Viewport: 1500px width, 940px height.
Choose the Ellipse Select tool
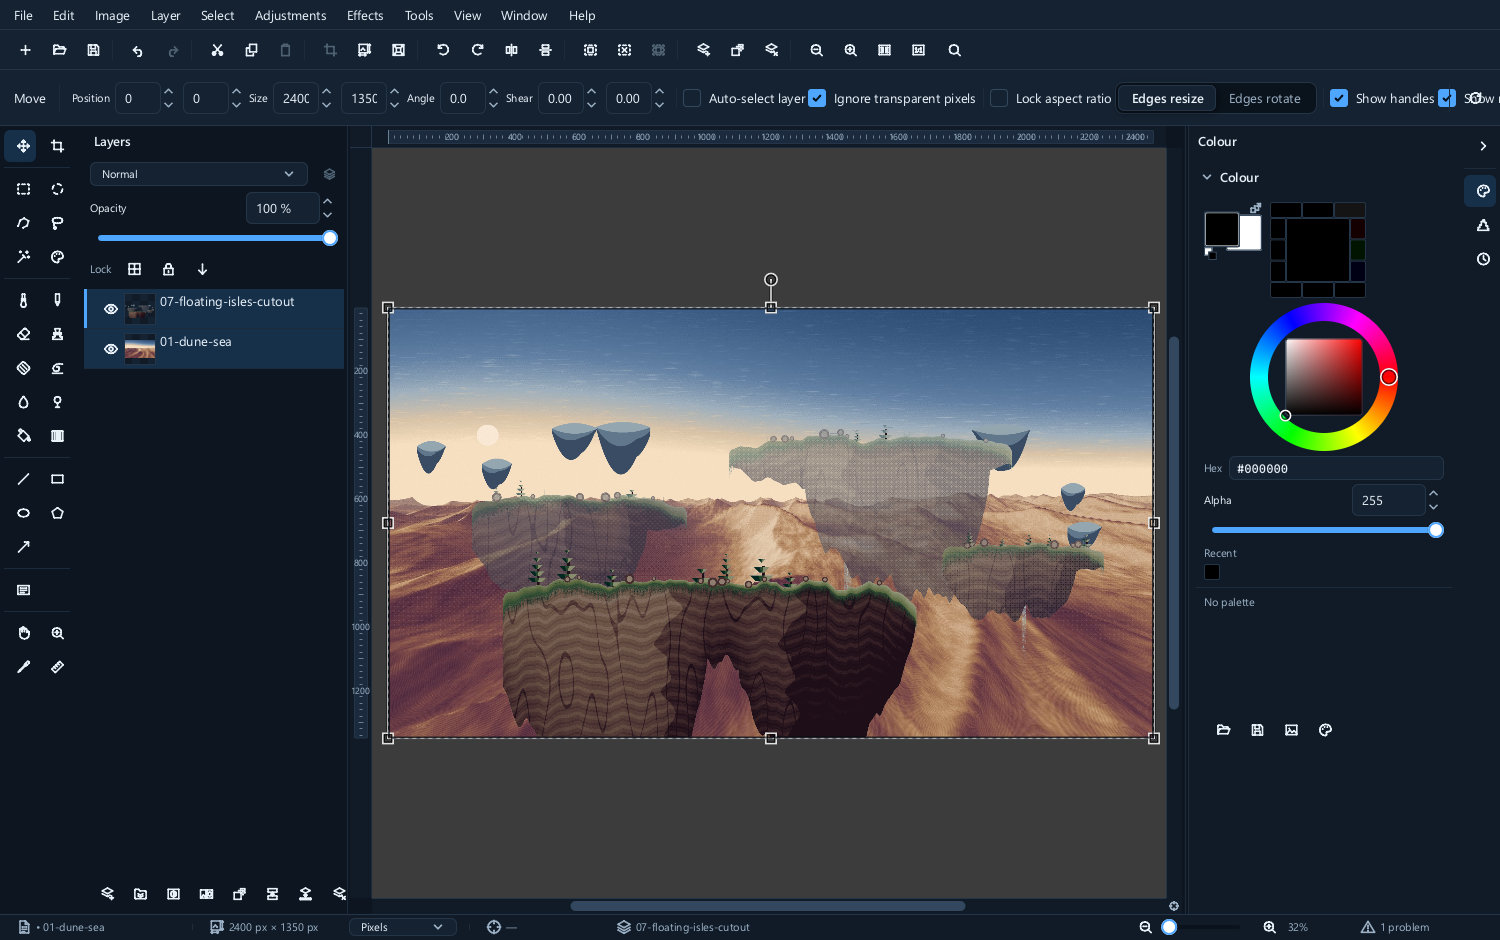tap(57, 189)
